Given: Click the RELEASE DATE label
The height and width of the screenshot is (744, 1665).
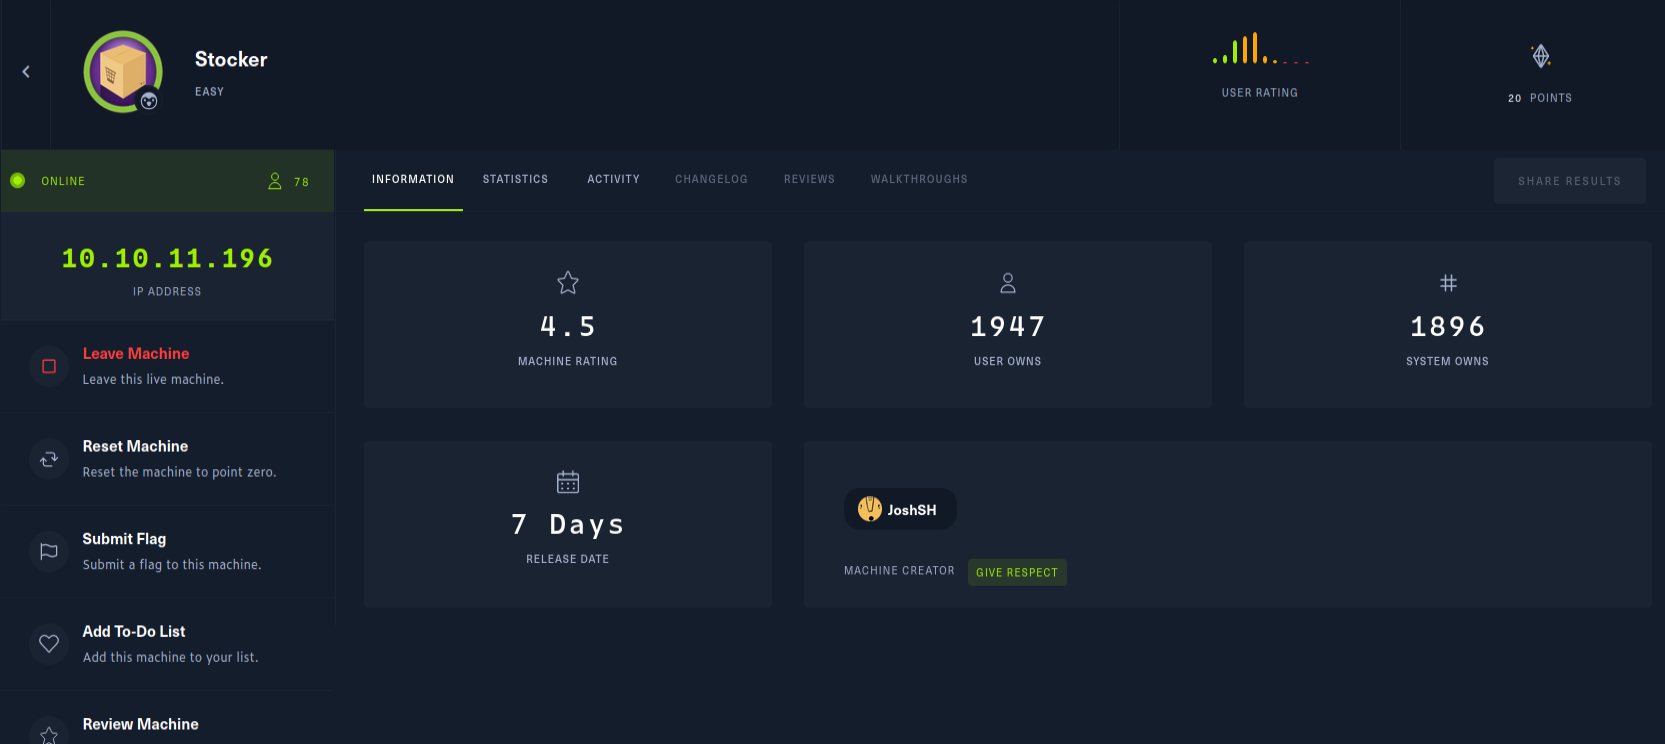Looking at the screenshot, I should tap(568, 560).
